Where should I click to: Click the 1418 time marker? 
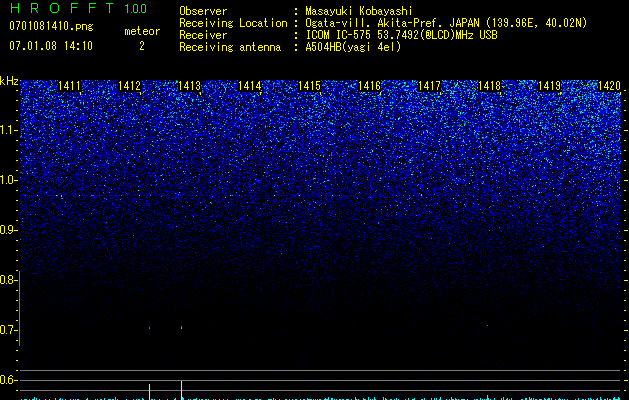tap(489, 85)
